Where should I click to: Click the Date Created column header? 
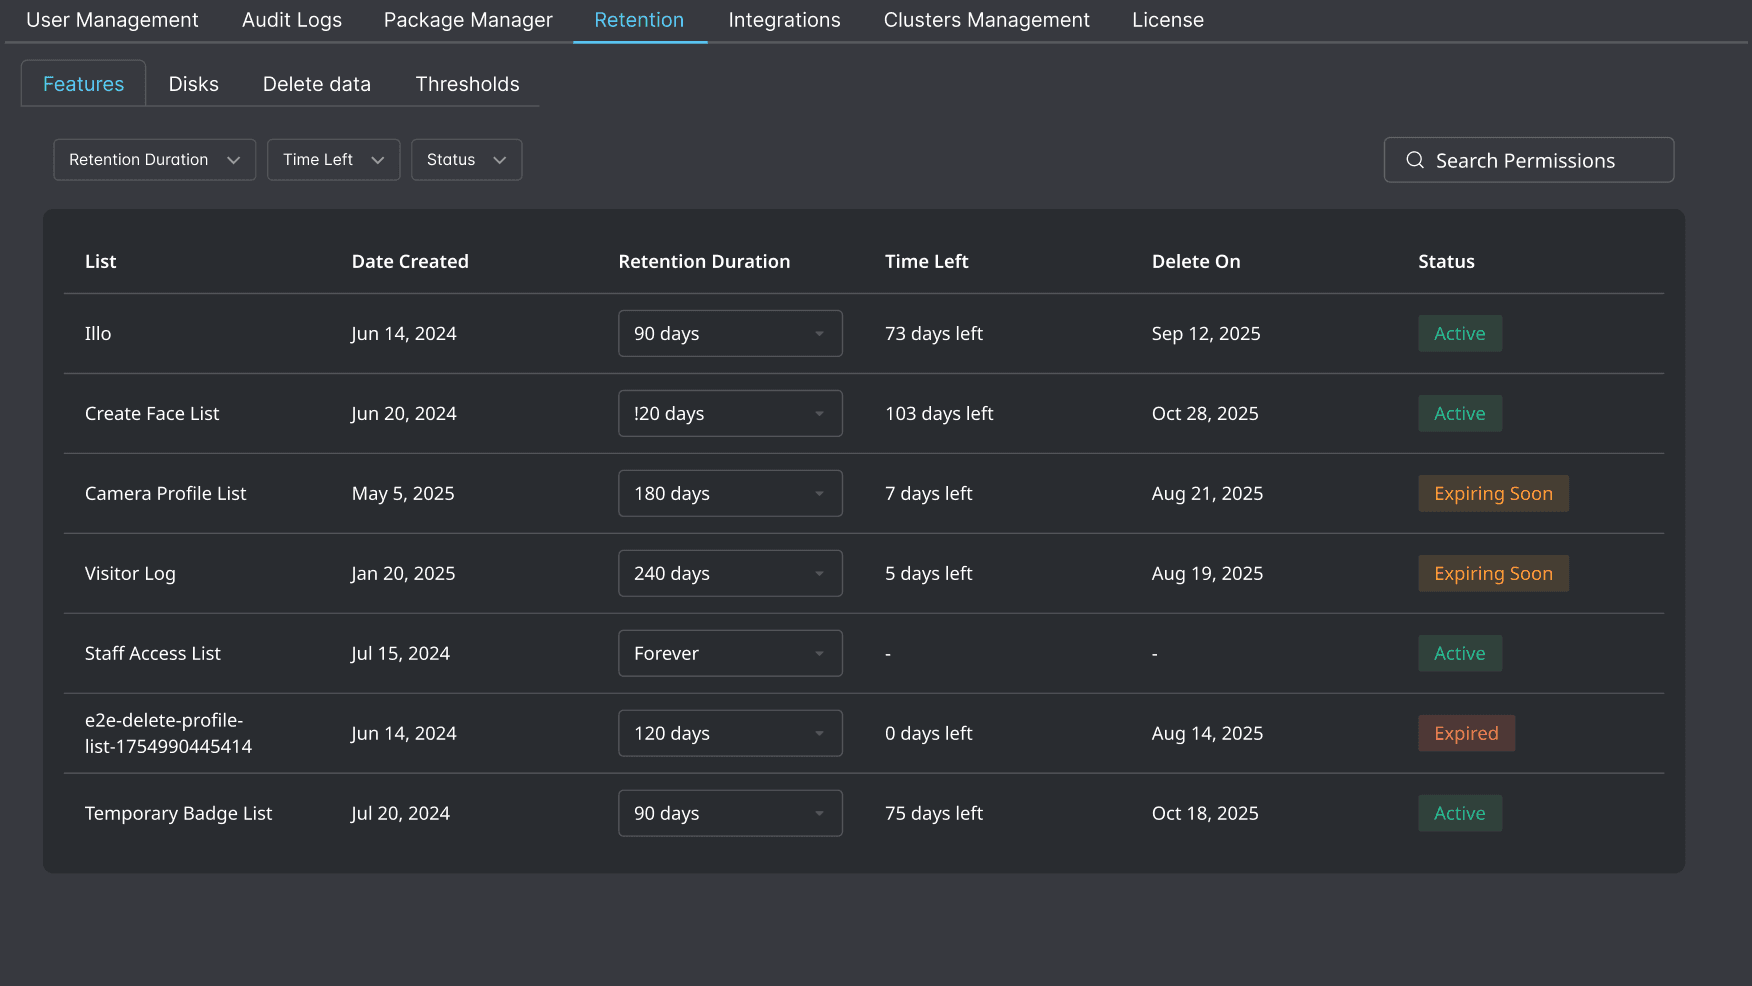[410, 261]
